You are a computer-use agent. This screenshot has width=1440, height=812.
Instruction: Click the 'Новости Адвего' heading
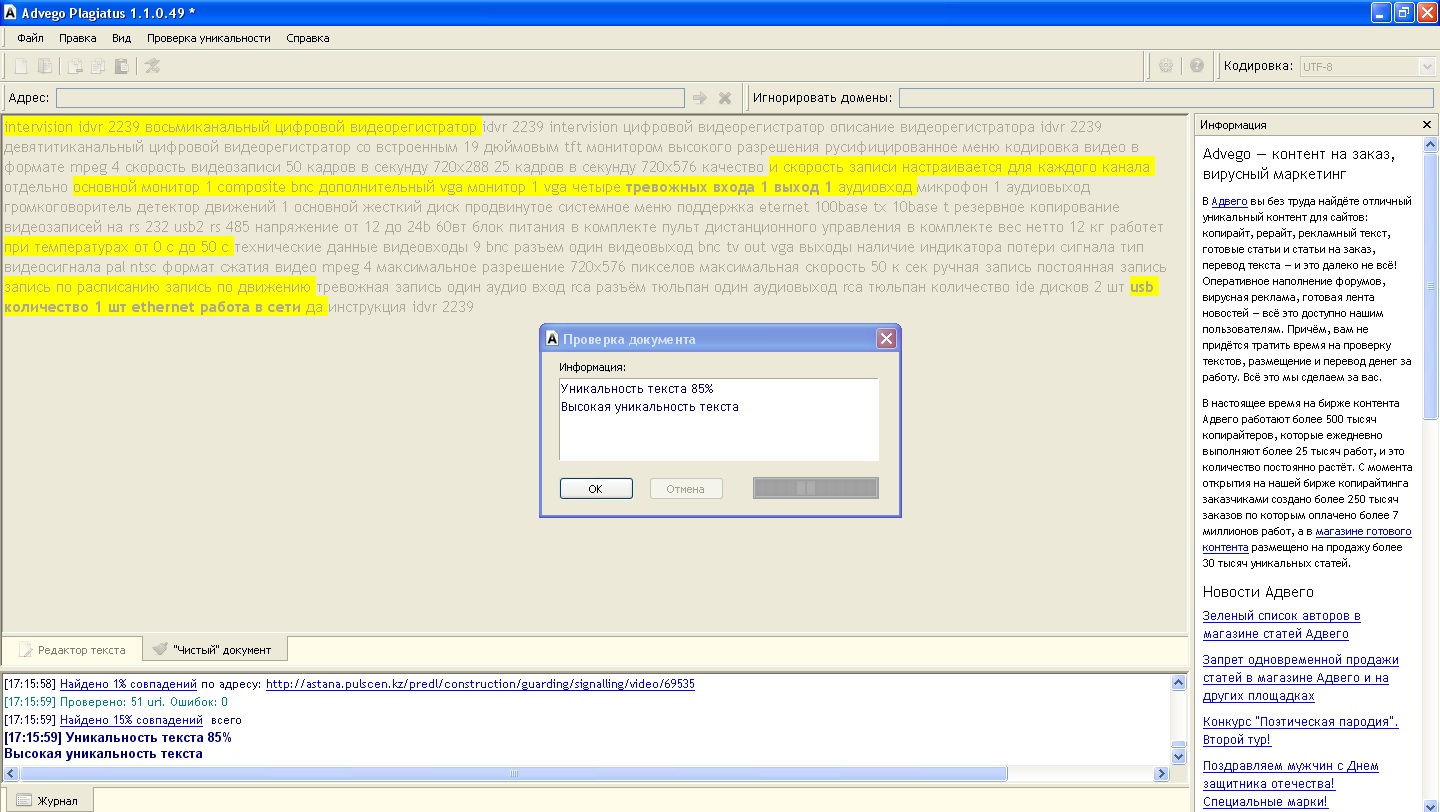[1258, 592]
